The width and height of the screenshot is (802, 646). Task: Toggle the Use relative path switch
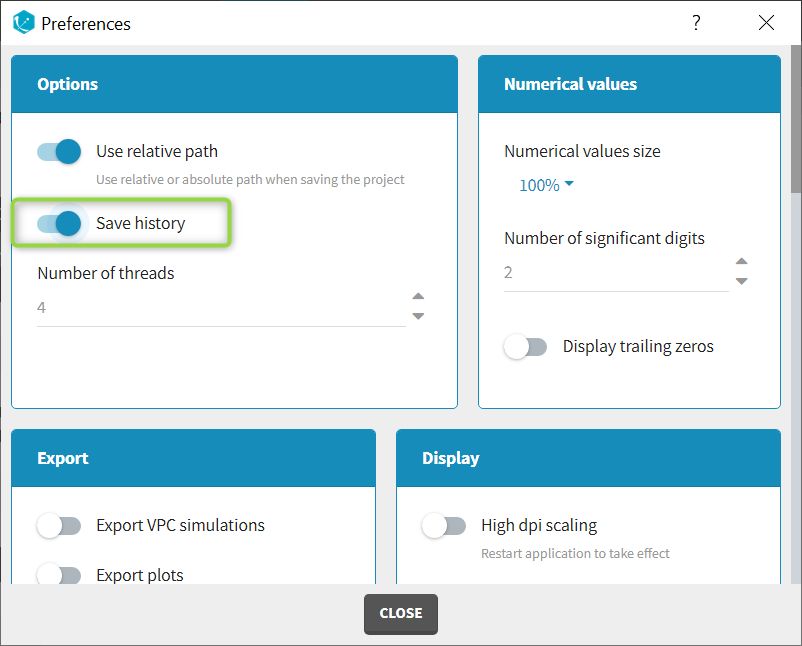tap(59, 152)
